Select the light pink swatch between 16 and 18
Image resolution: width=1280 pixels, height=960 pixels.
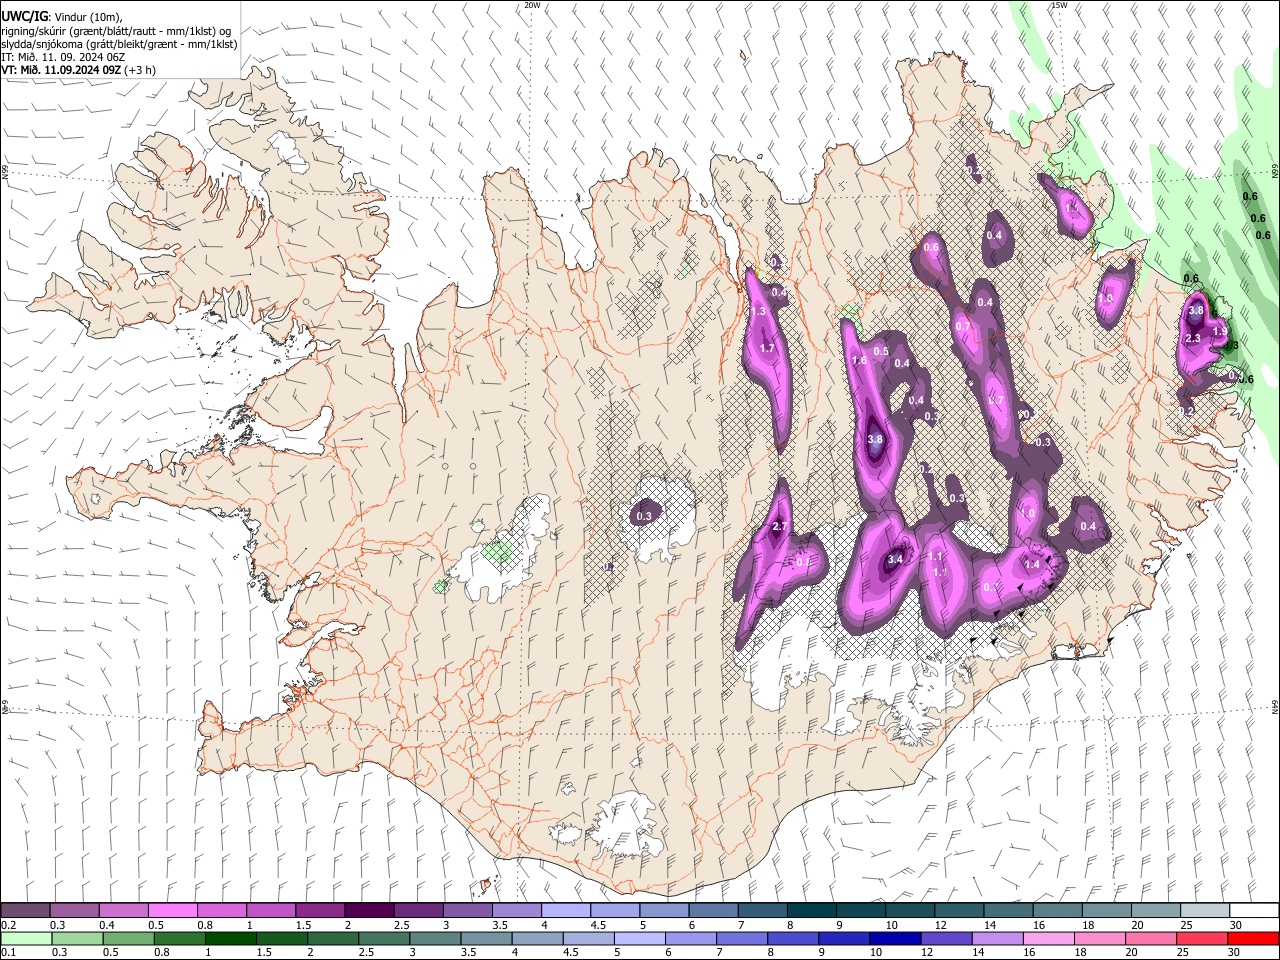(x=1049, y=938)
